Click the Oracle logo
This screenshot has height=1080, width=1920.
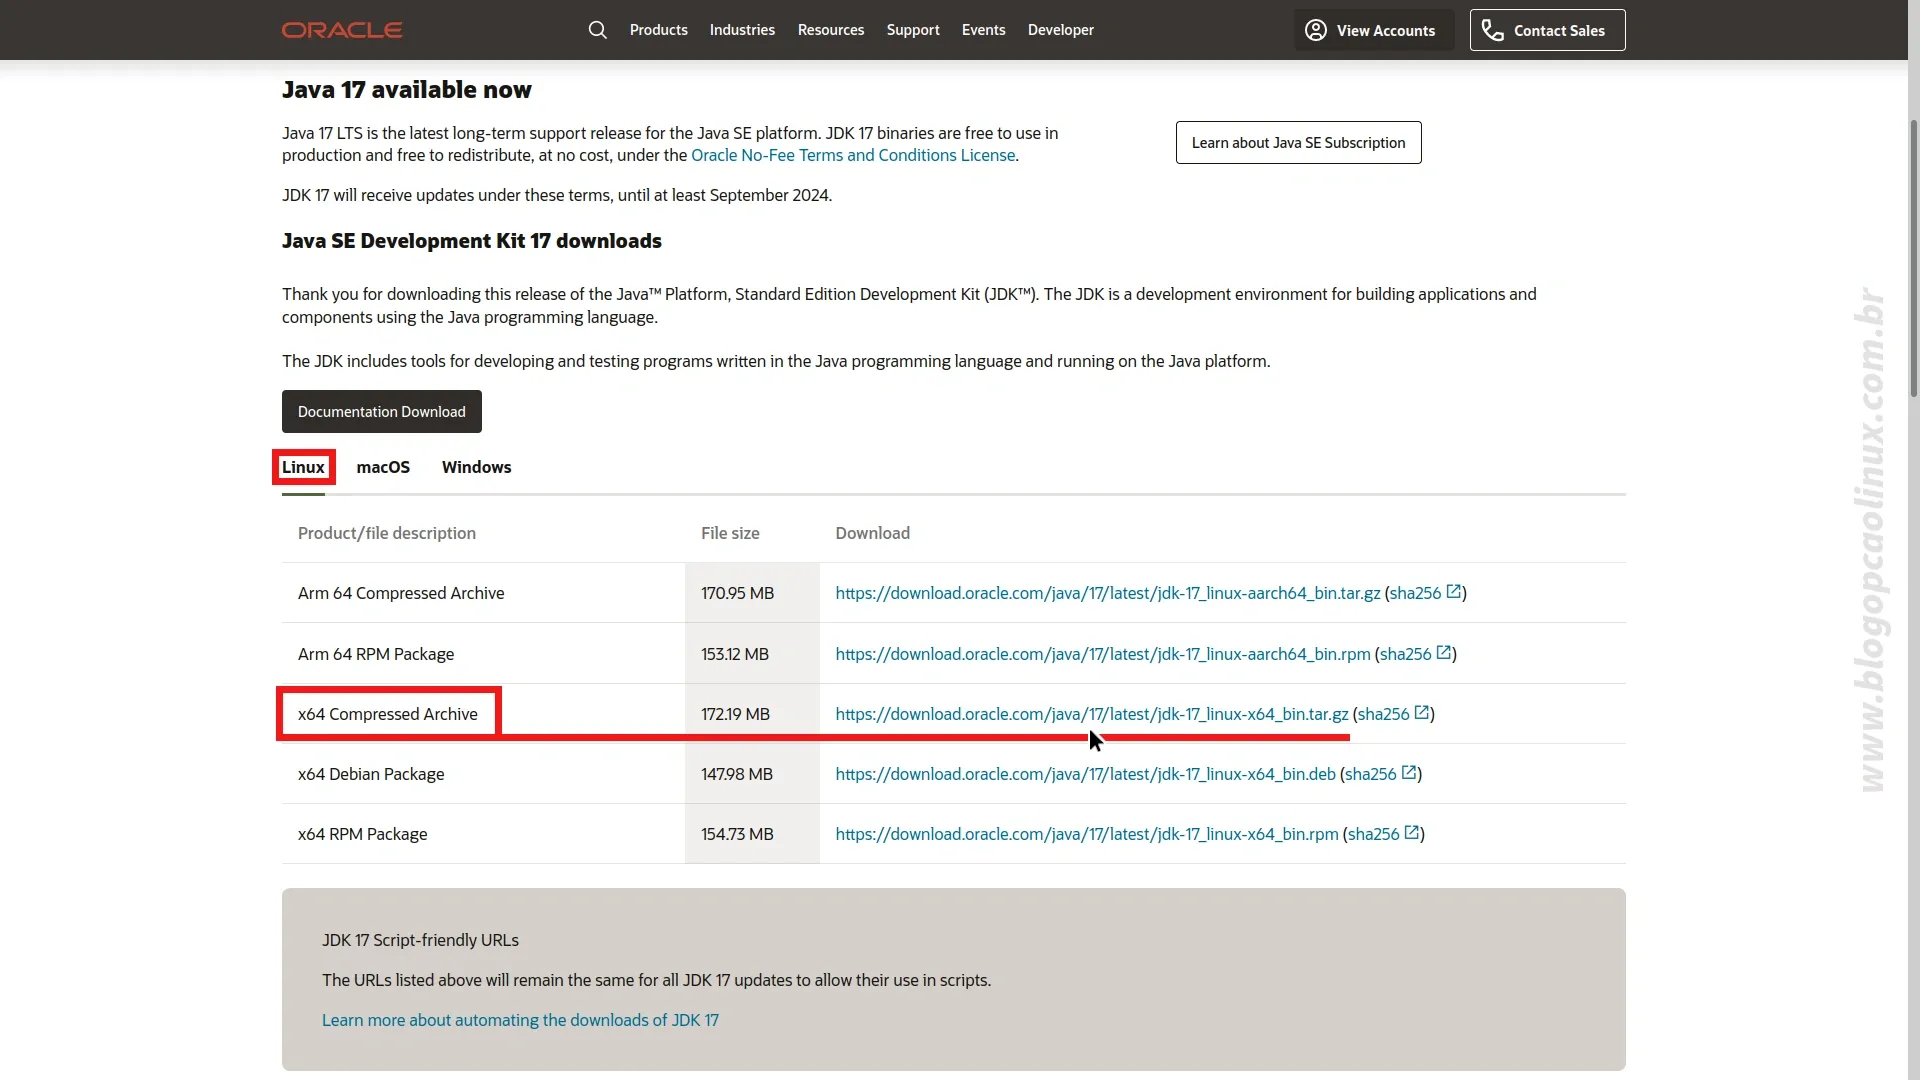(341, 29)
